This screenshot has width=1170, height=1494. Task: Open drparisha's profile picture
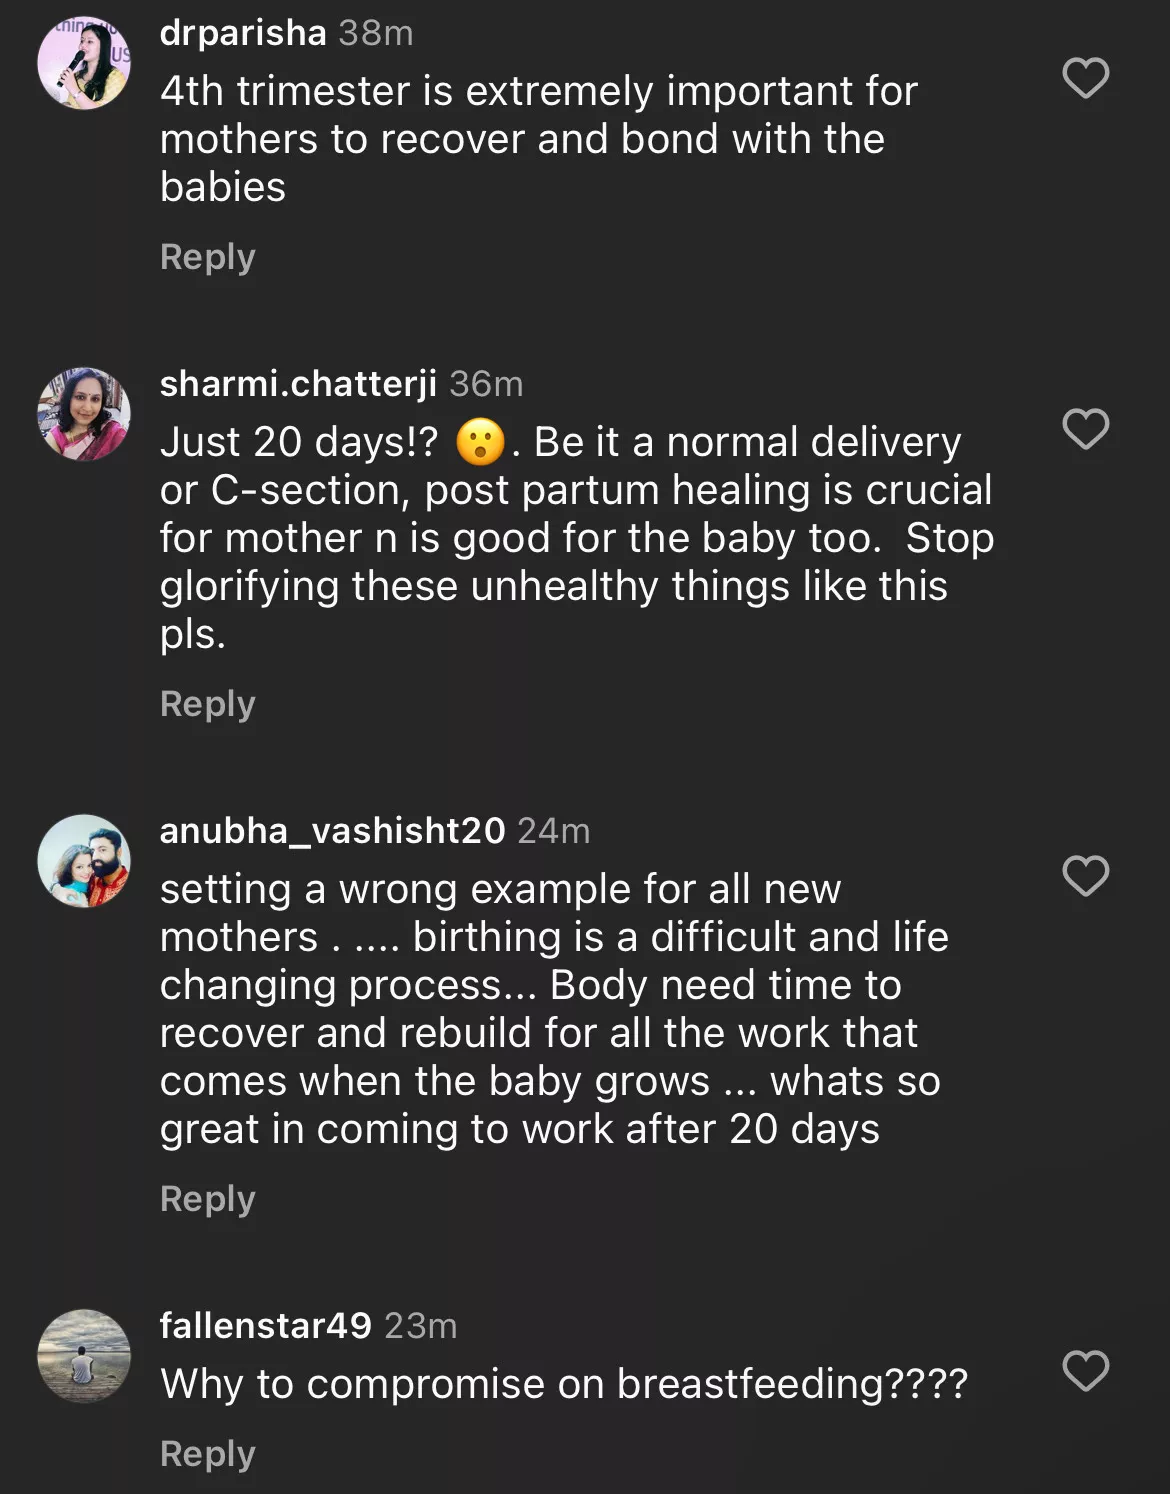84,62
